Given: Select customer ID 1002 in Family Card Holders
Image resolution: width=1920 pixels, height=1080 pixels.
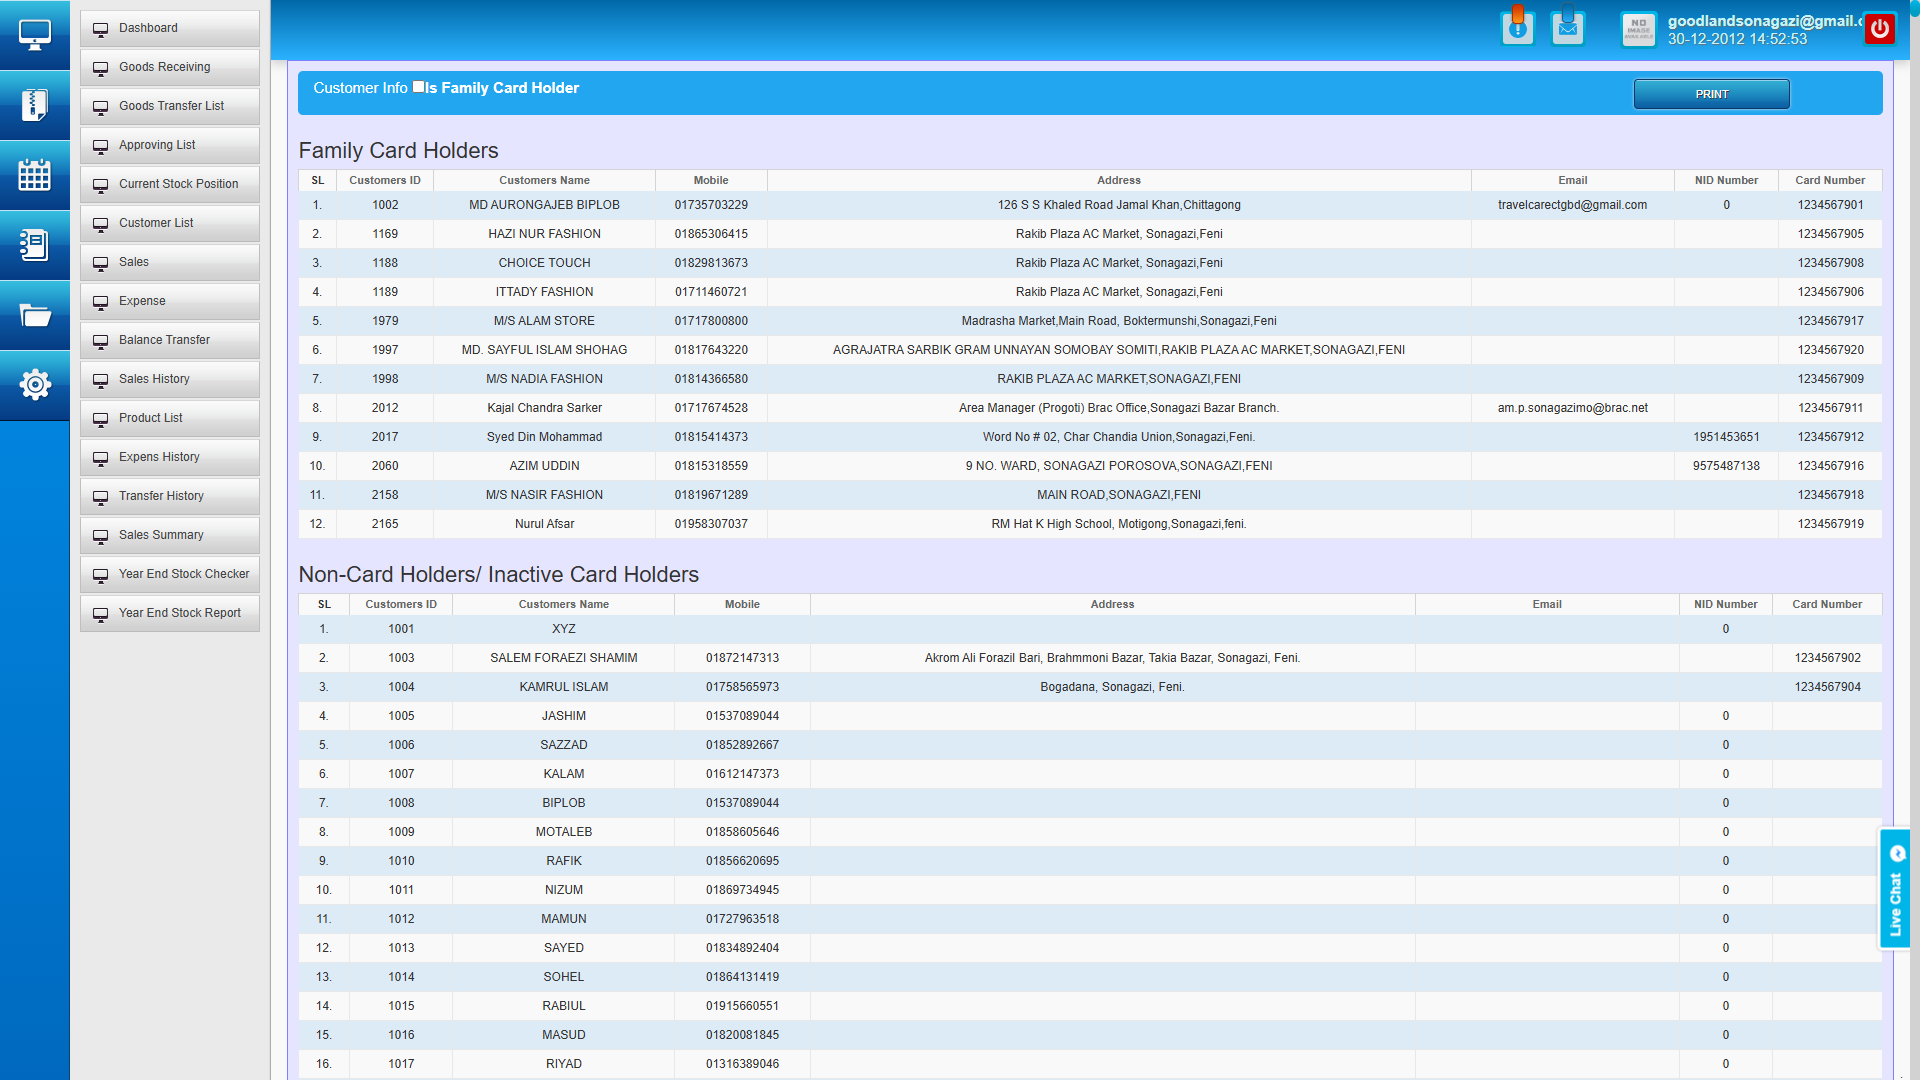Looking at the screenshot, I should pyautogui.click(x=385, y=204).
